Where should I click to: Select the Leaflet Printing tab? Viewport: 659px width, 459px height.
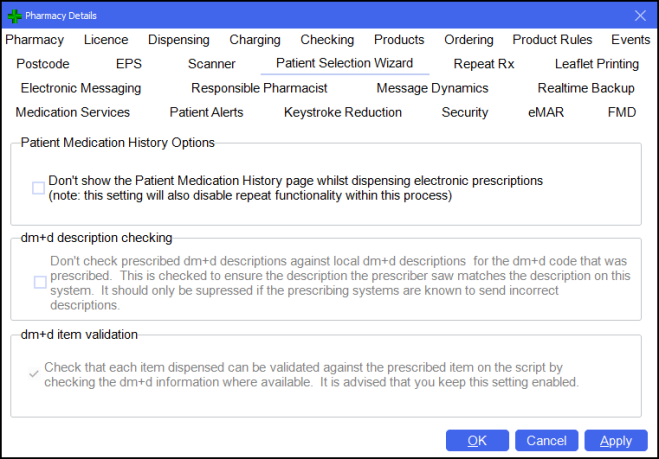(x=596, y=64)
